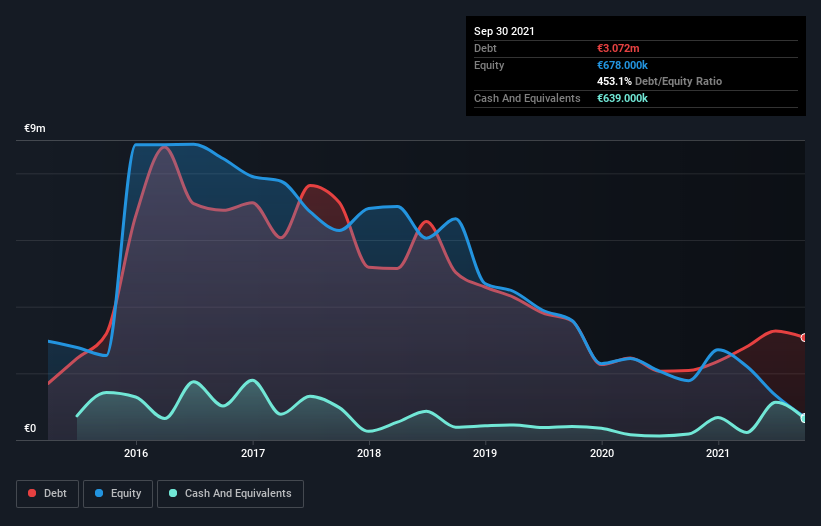This screenshot has height=526, width=821.
Task: Click the teal Cash And Equivalents legend dot
Action: tap(173, 493)
